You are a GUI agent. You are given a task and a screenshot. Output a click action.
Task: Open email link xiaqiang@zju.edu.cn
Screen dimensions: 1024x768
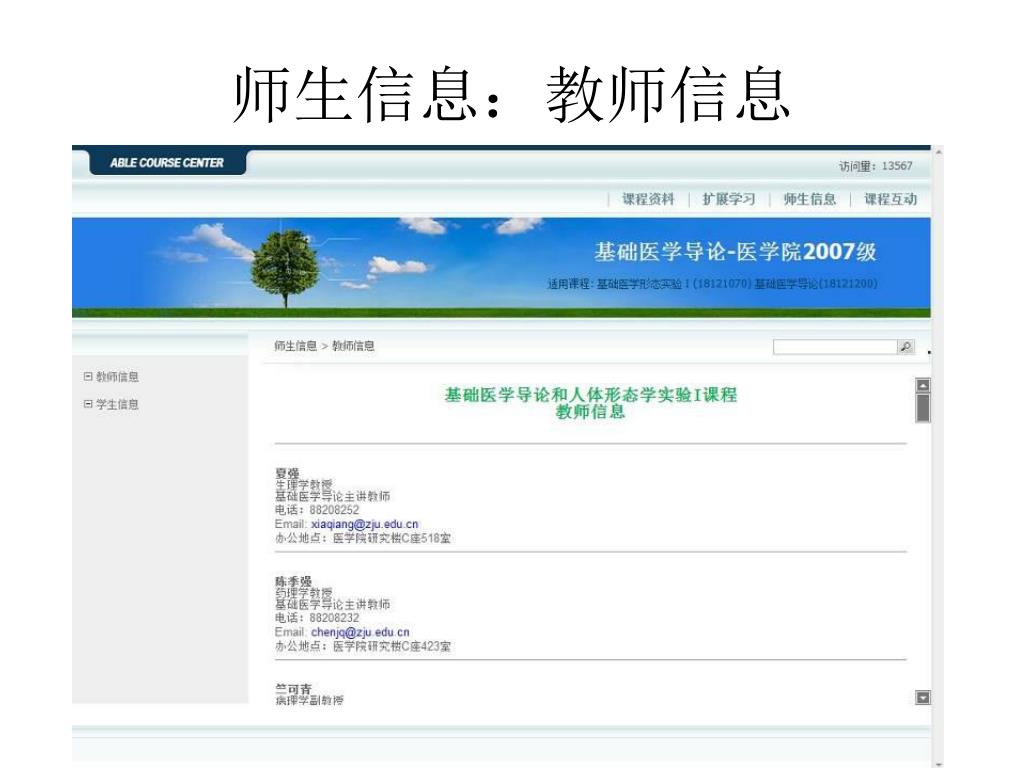[x=364, y=524]
